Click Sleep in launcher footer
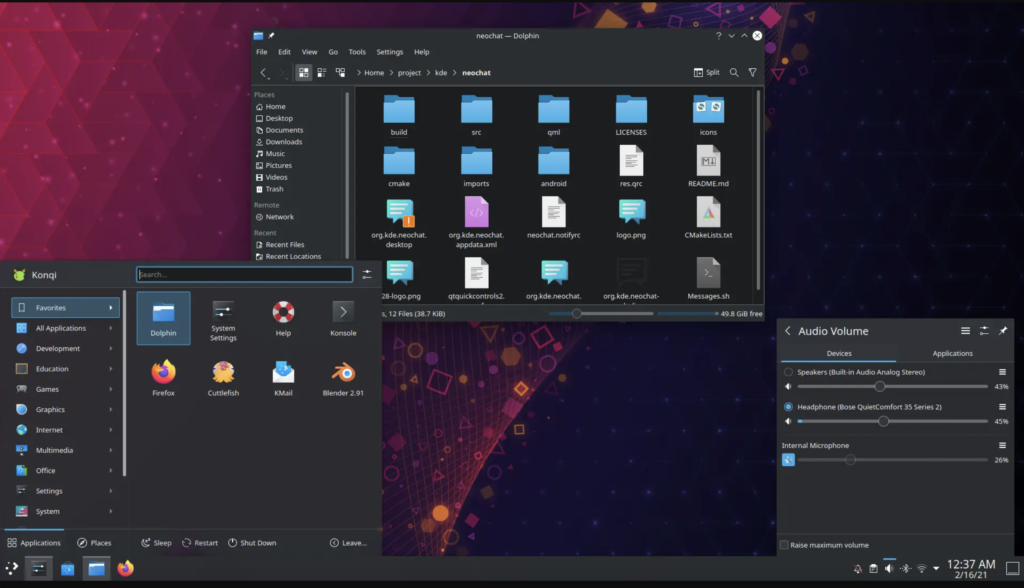The width and height of the screenshot is (1024, 588). (x=157, y=543)
